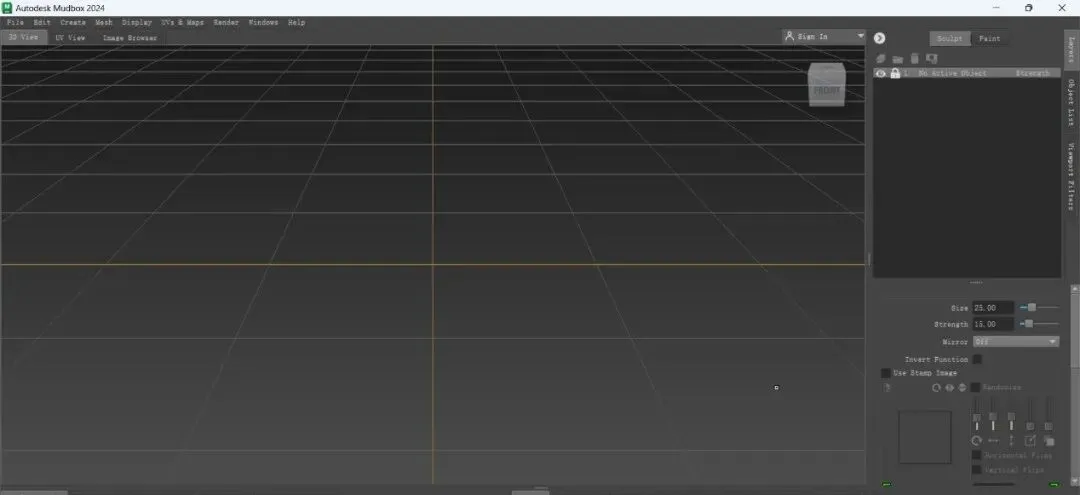Open the Layers vertical side tab

coord(1071,50)
